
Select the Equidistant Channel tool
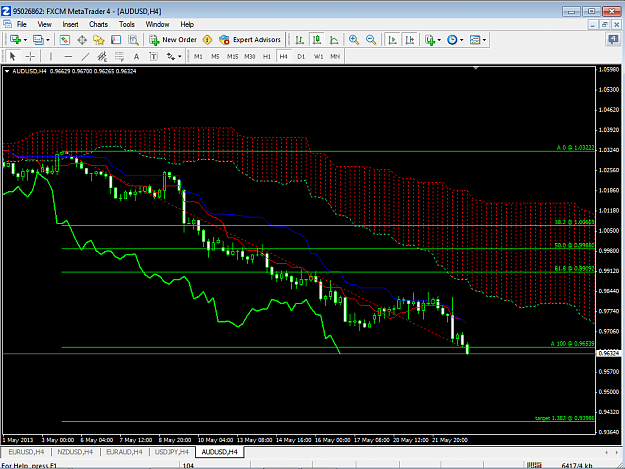[102, 56]
